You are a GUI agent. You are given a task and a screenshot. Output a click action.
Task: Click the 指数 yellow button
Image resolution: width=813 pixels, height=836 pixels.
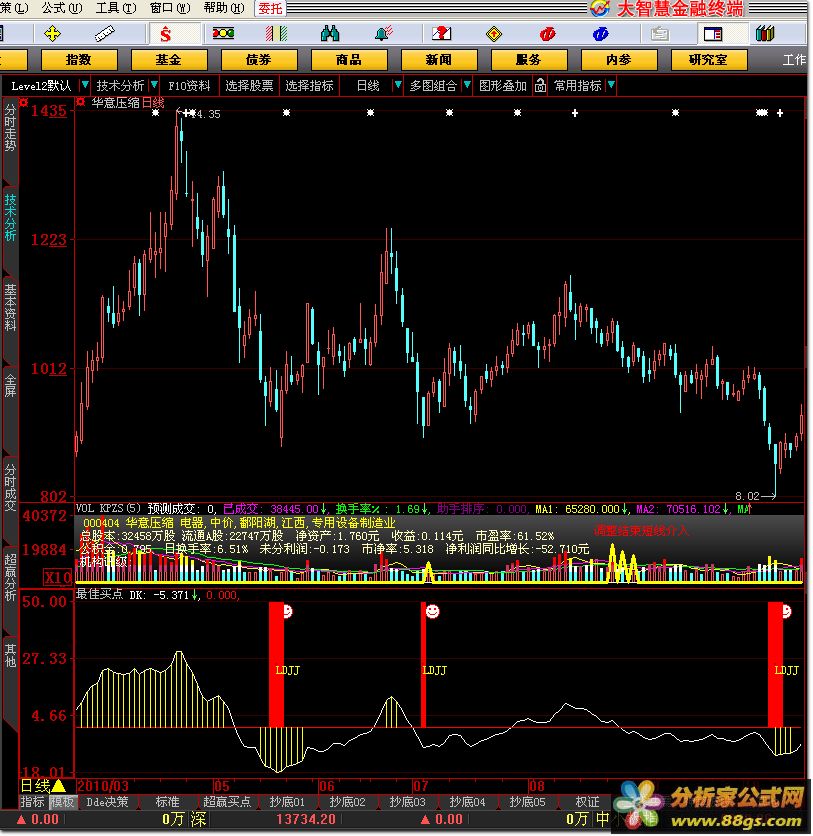tap(79, 60)
